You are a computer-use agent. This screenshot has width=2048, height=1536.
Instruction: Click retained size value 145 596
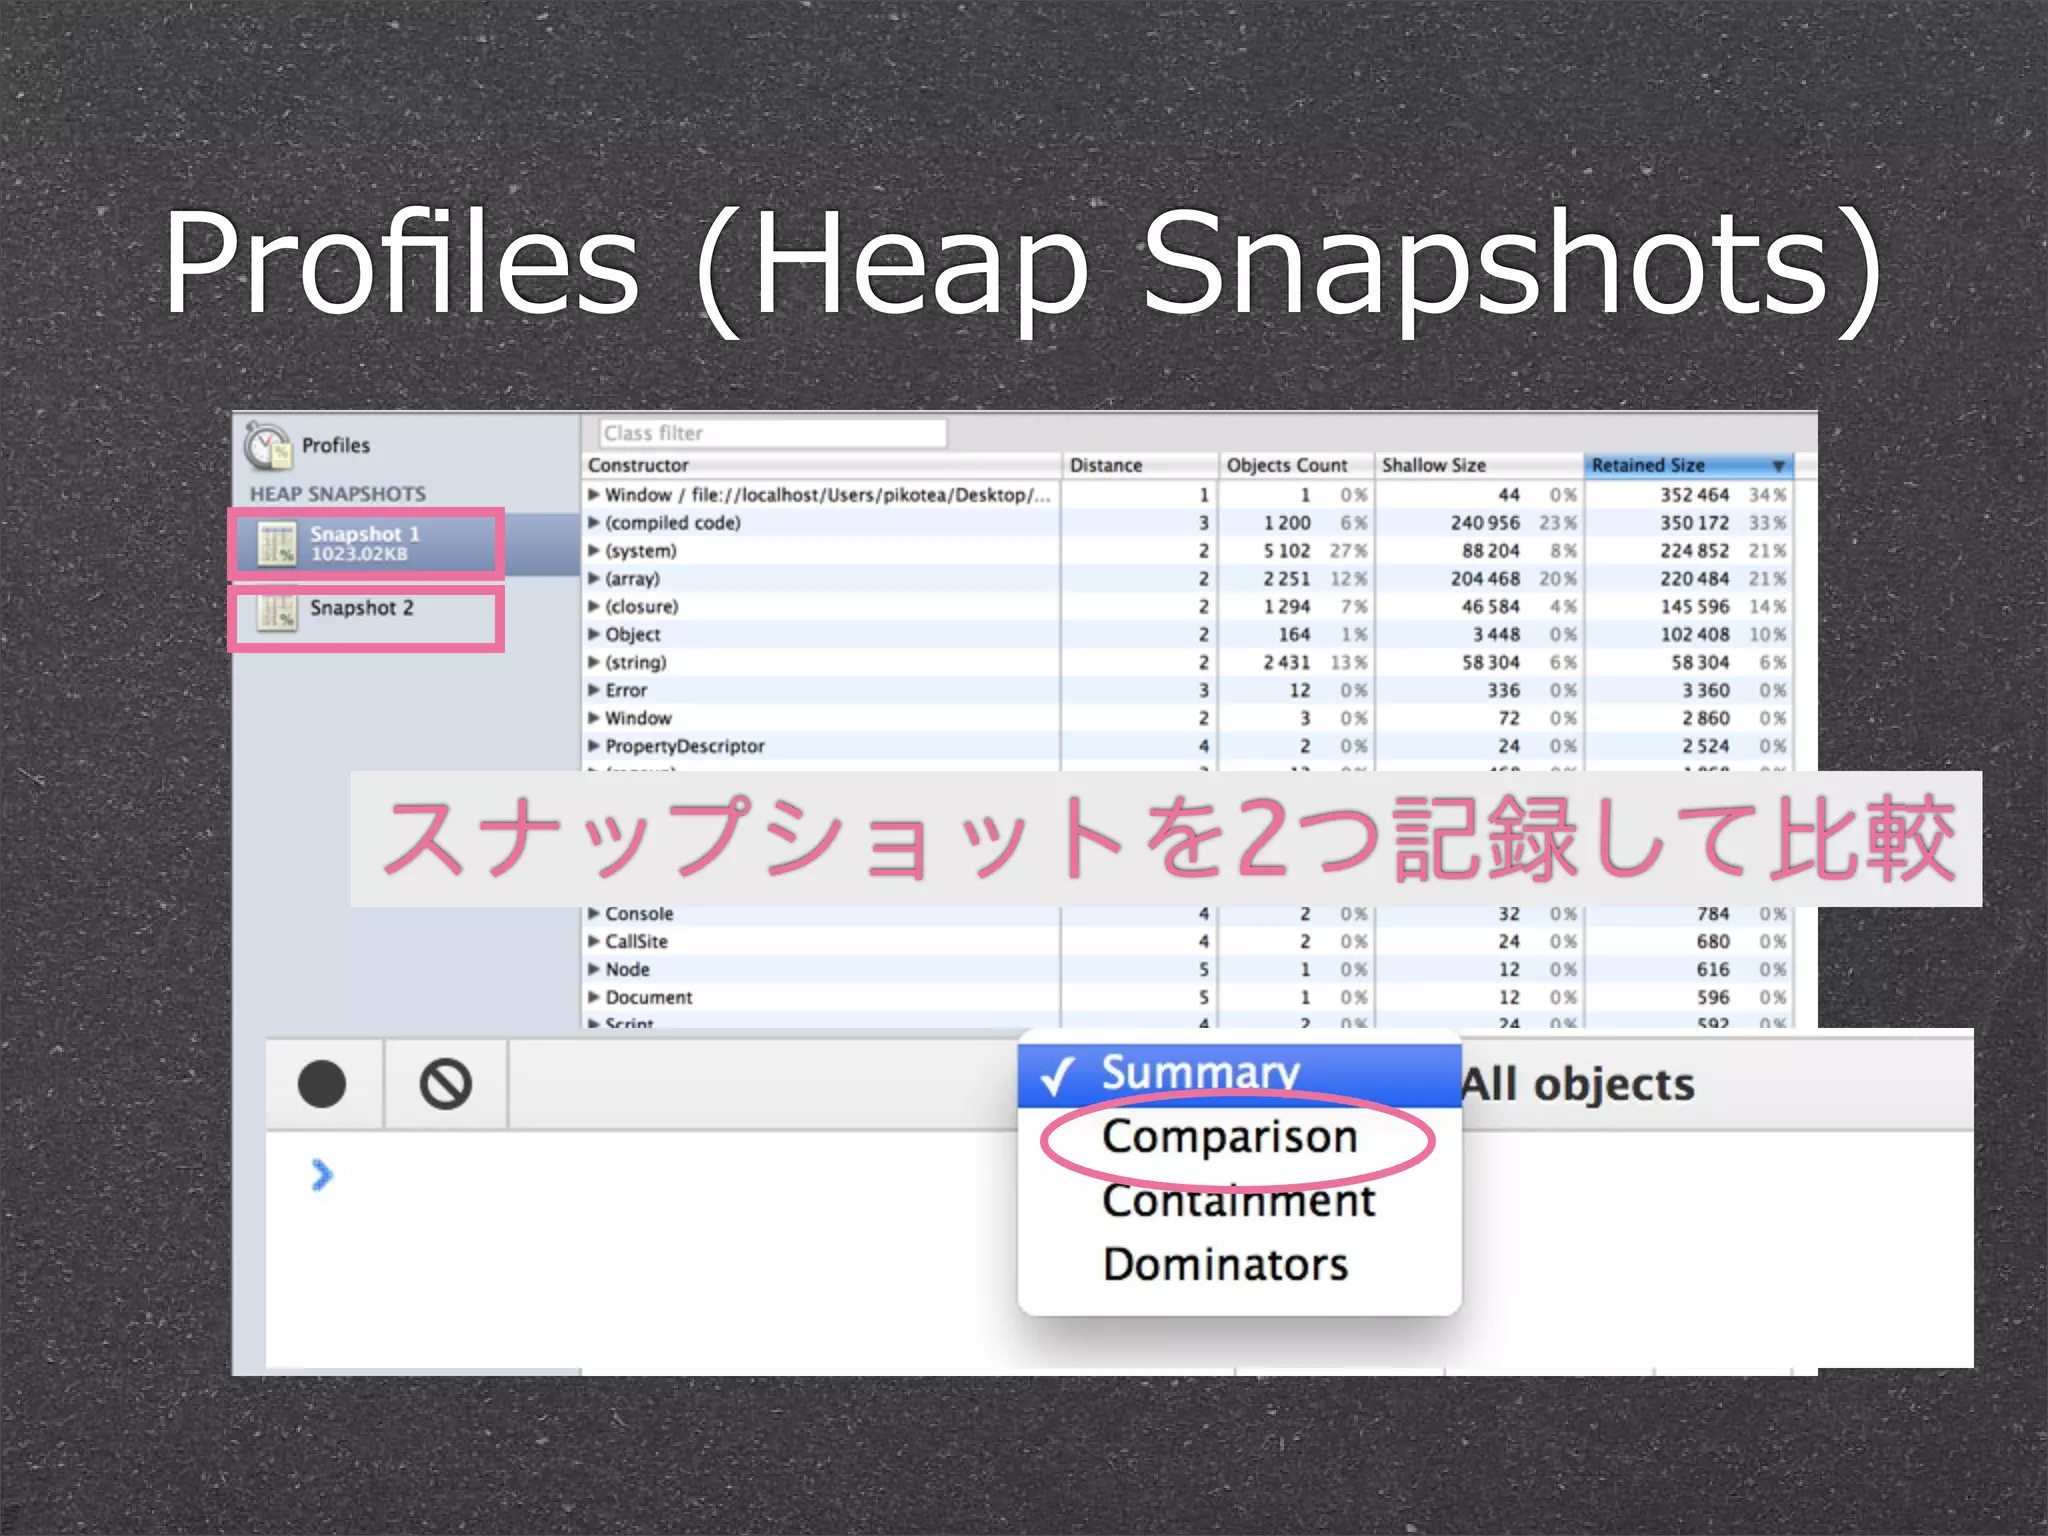pos(1694,607)
